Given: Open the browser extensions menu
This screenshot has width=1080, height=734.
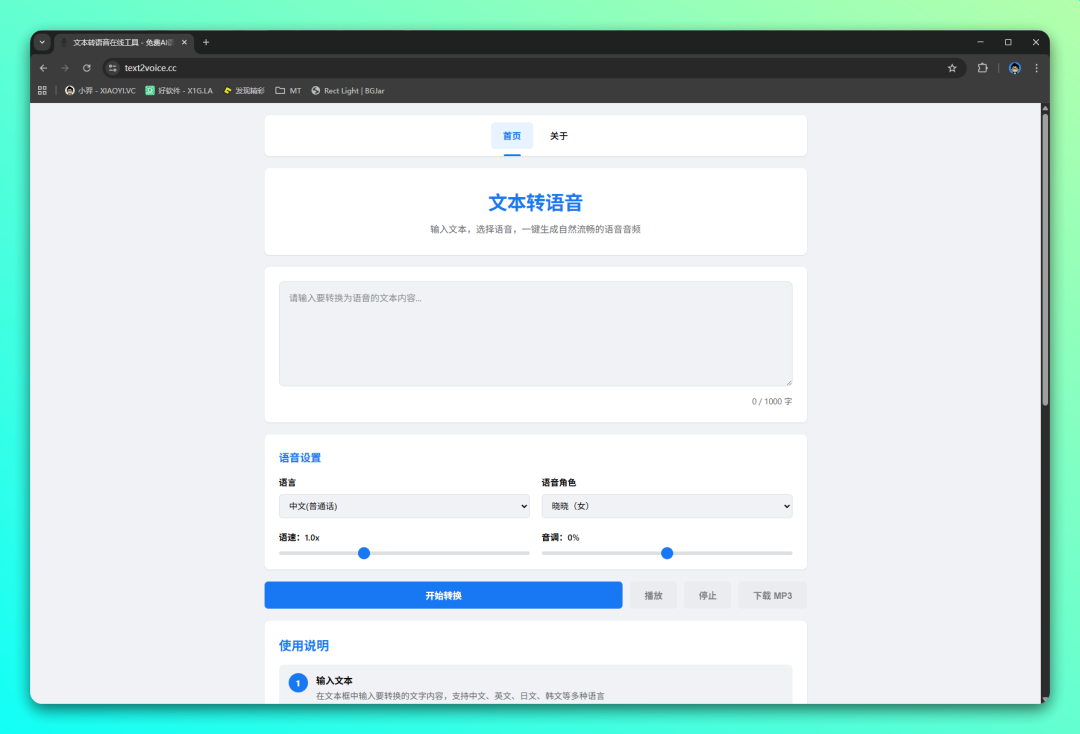Looking at the screenshot, I should pos(983,68).
